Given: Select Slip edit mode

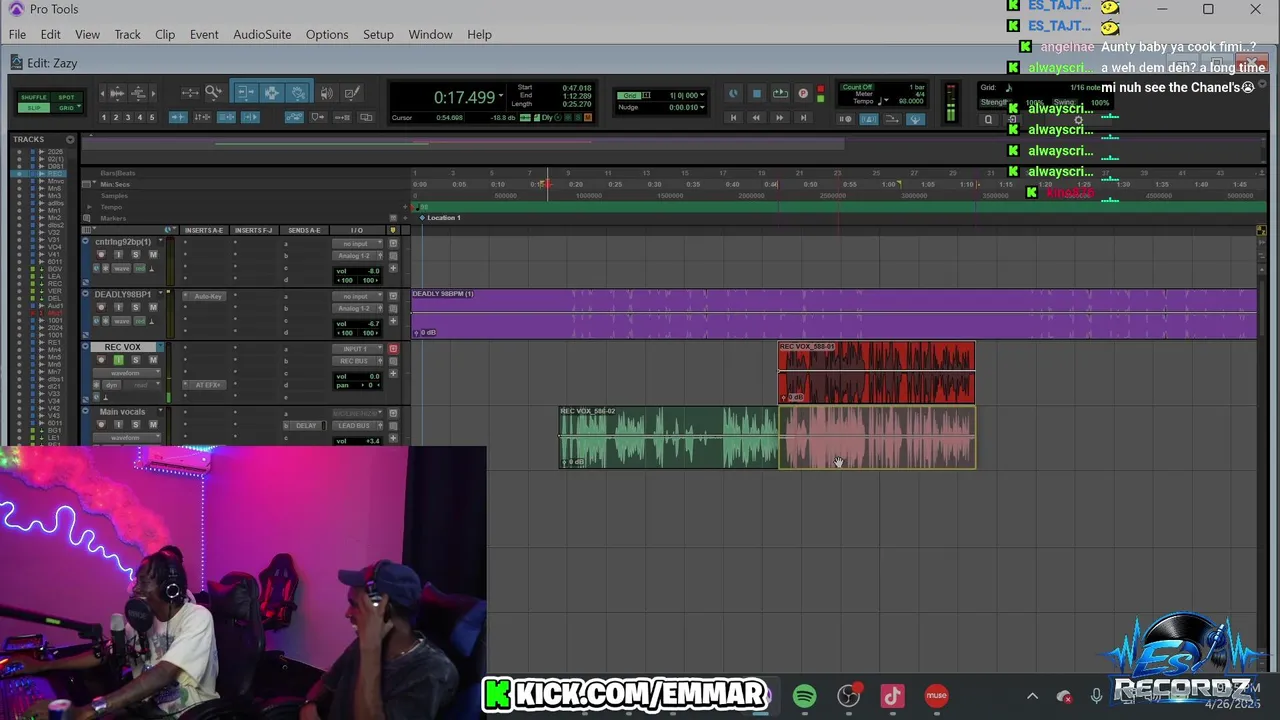Looking at the screenshot, I should pos(34,108).
